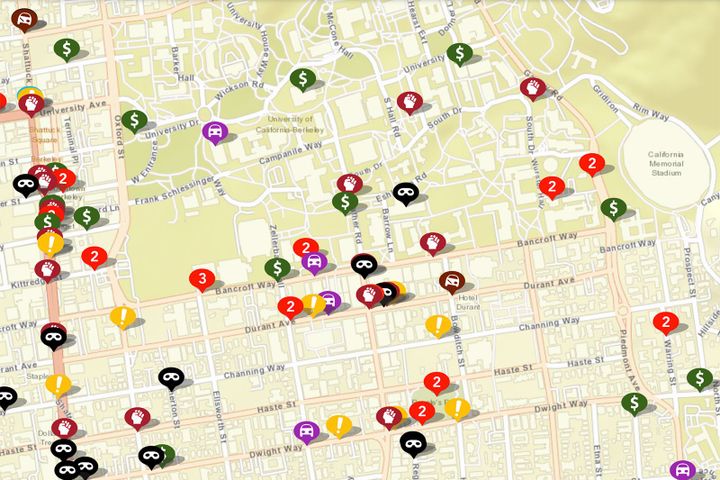This screenshot has width=720, height=480.
Task: Select purple car marker near University Dr
Action: (215, 133)
